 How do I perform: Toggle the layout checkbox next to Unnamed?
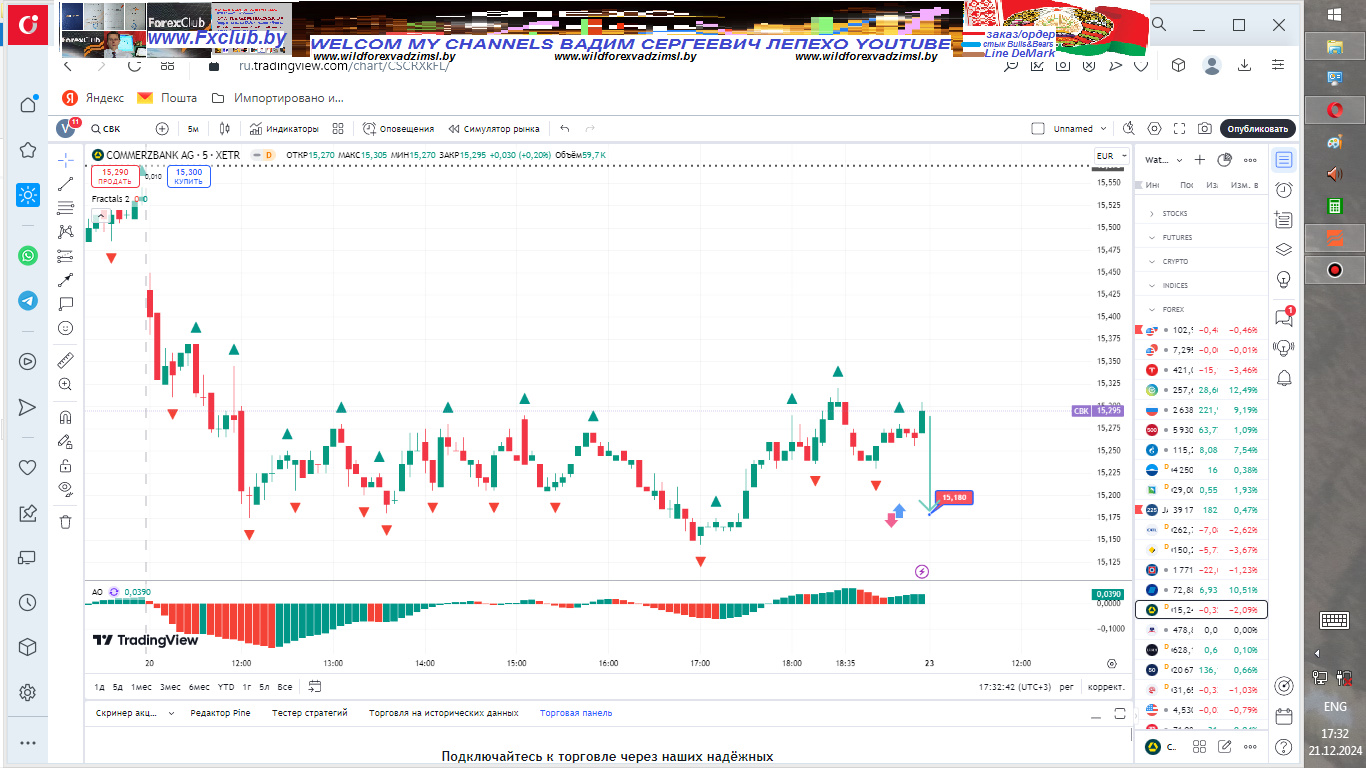[x=1038, y=128]
